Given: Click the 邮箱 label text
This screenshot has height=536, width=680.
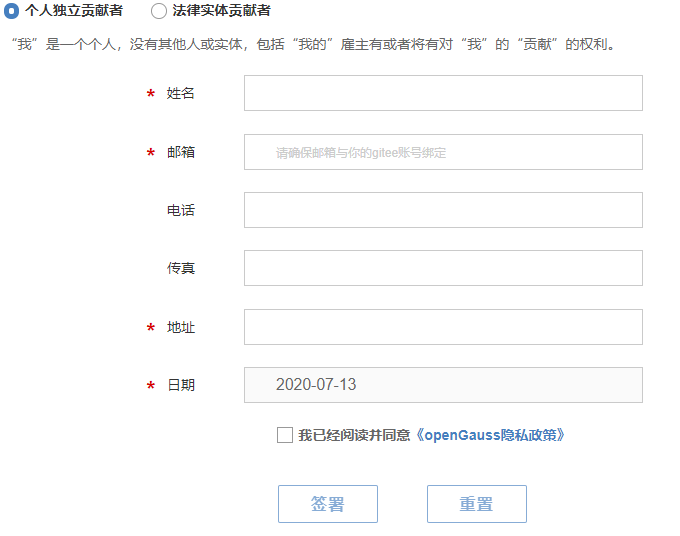Looking at the screenshot, I should [x=180, y=152].
